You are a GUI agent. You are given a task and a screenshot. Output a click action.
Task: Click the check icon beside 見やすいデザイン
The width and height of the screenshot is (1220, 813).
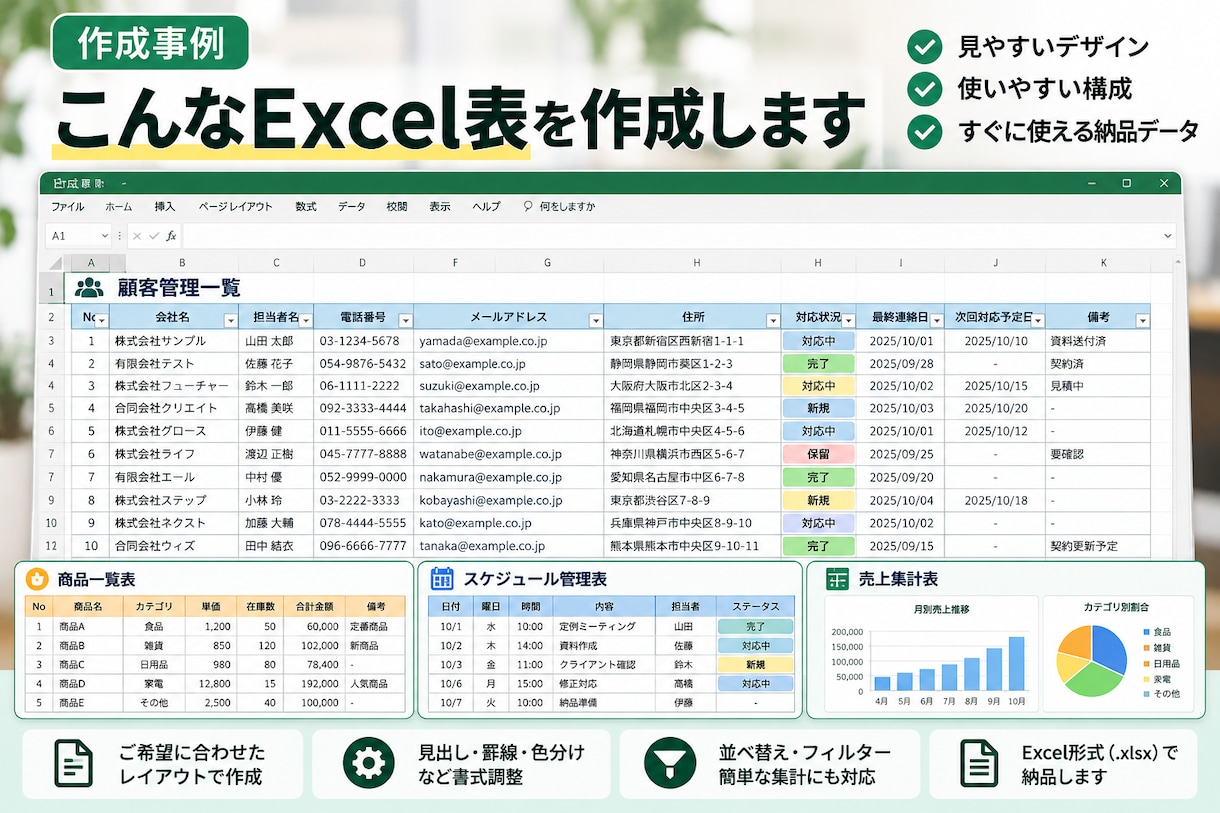coord(924,47)
